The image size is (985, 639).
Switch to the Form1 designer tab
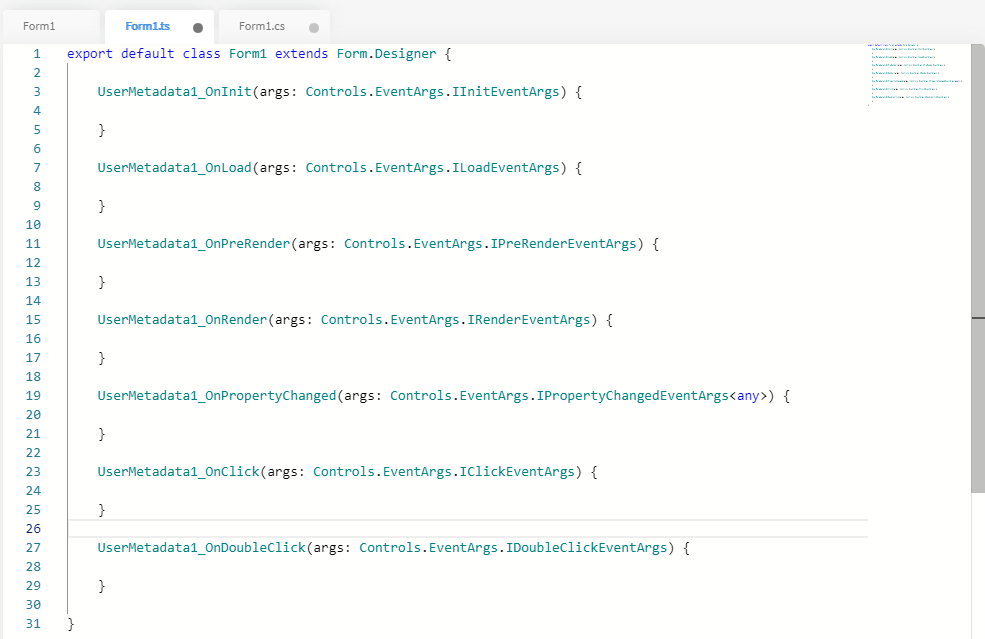click(39, 26)
